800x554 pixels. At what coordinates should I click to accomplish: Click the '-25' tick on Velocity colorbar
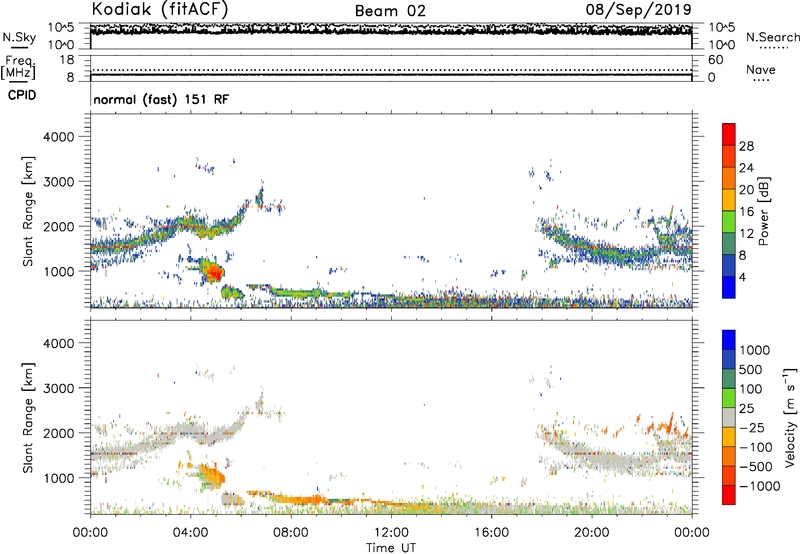click(x=752, y=428)
